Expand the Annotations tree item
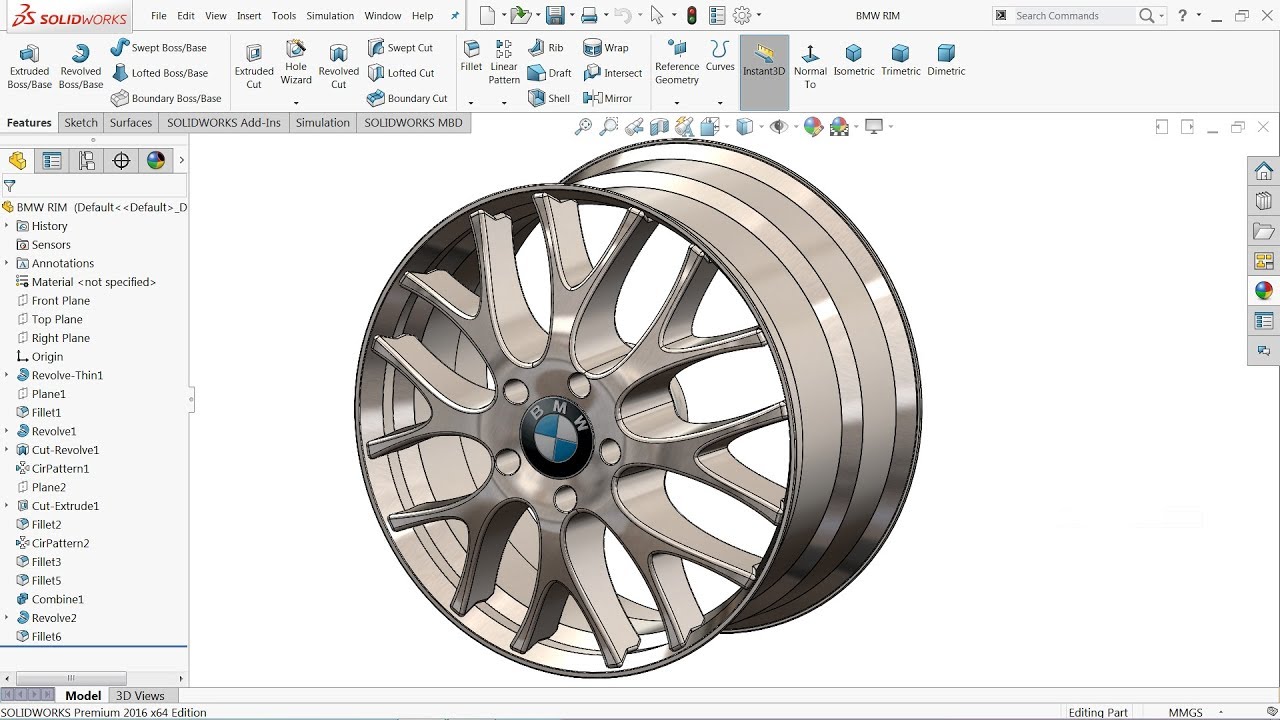Viewport: 1280px width, 720px height. (x=6, y=263)
